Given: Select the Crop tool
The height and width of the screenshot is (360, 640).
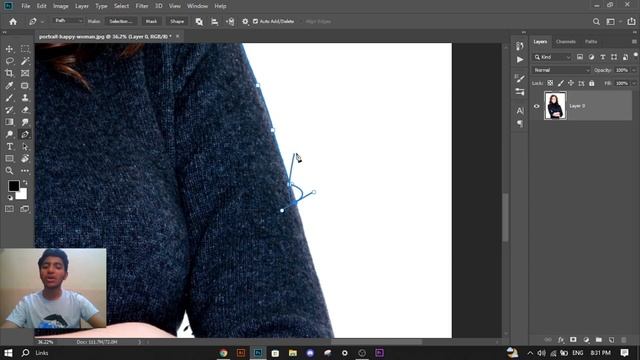Looking at the screenshot, I should point(9,73).
